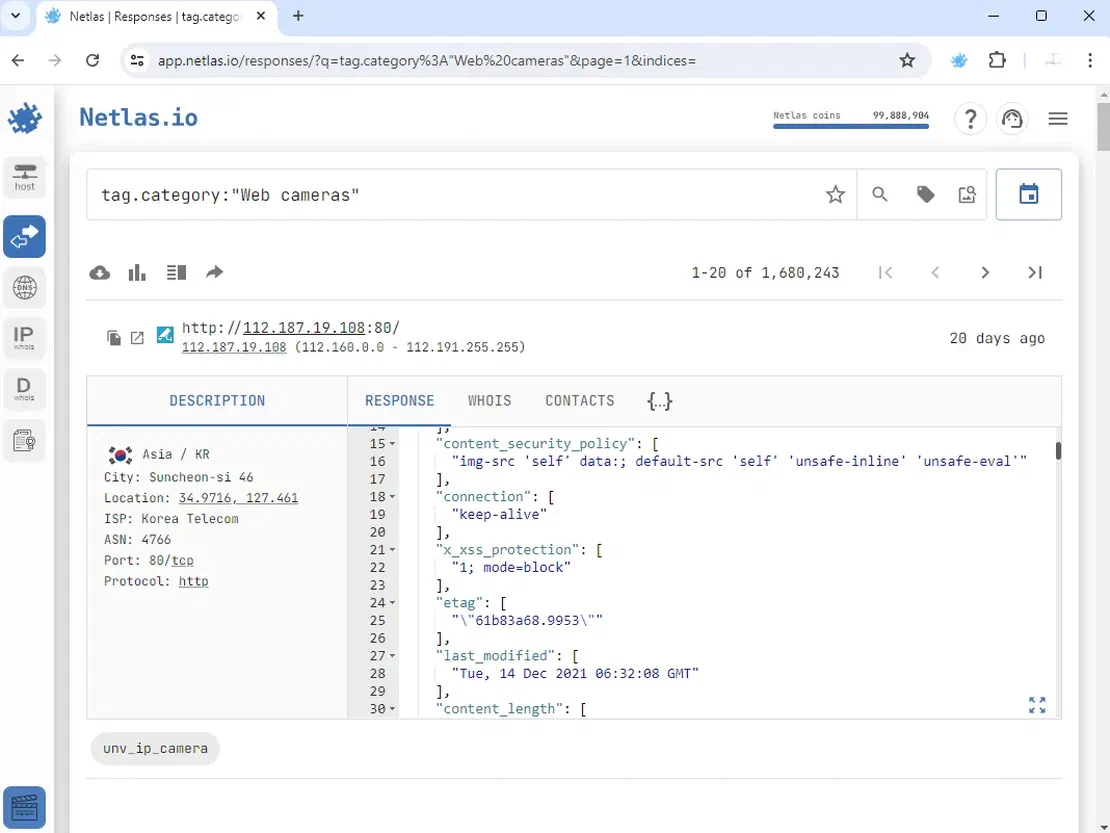The width and height of the screenshot is (1110, 833).
Task: Open the 112.187.19.108 host link
Action: (x=234, y=347)
